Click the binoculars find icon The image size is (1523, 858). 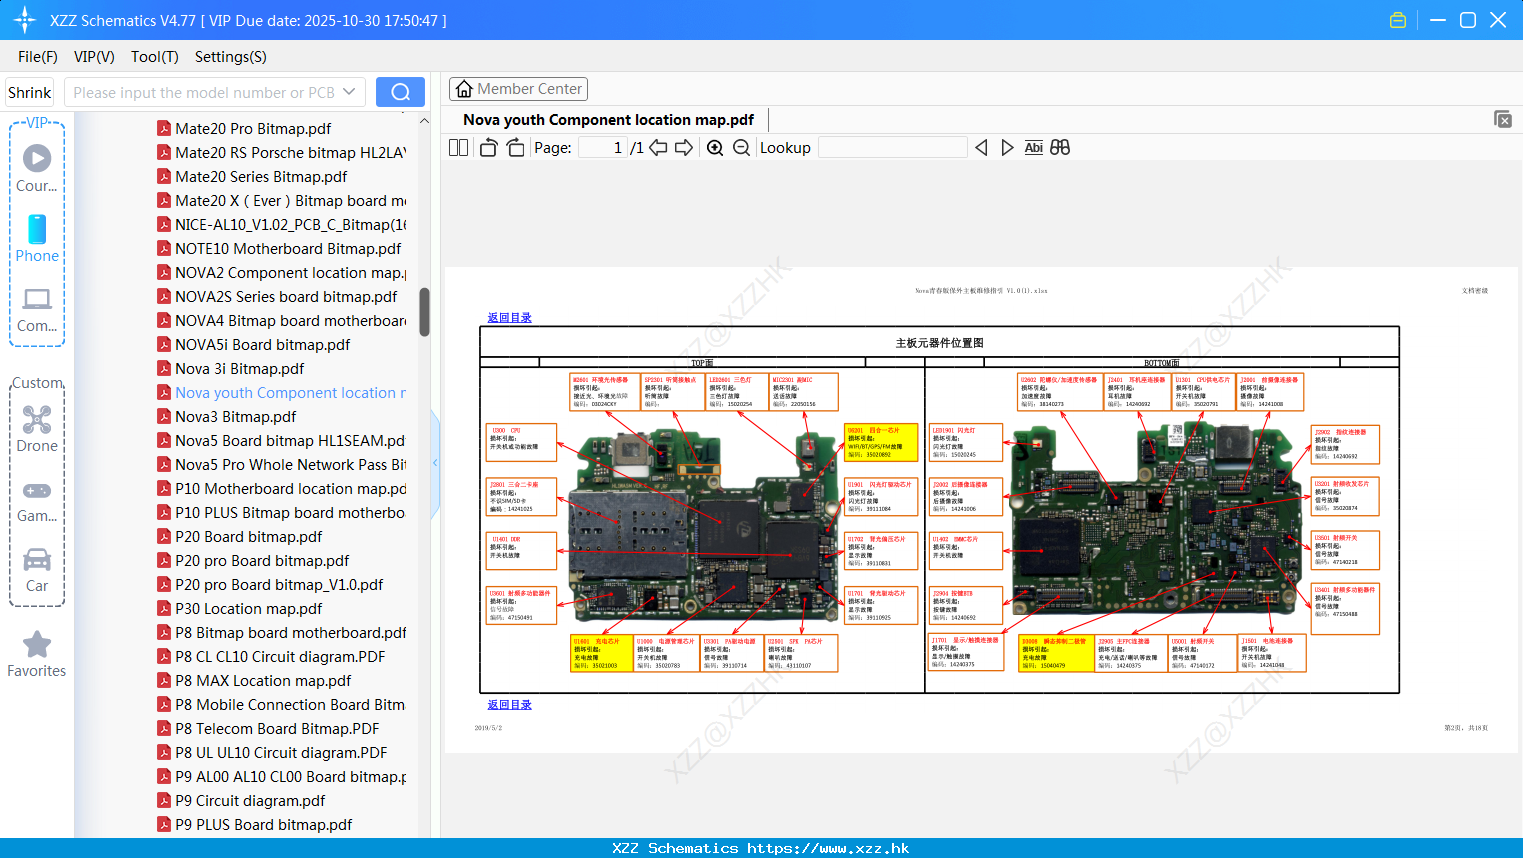click(1060, 148)
